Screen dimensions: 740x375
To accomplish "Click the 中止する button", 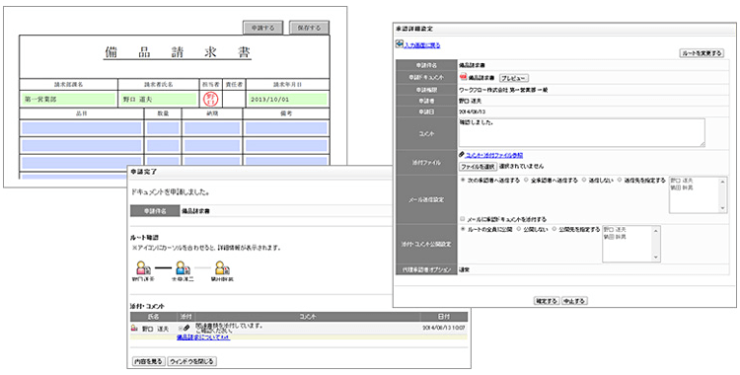I will [x=574, y=301].
